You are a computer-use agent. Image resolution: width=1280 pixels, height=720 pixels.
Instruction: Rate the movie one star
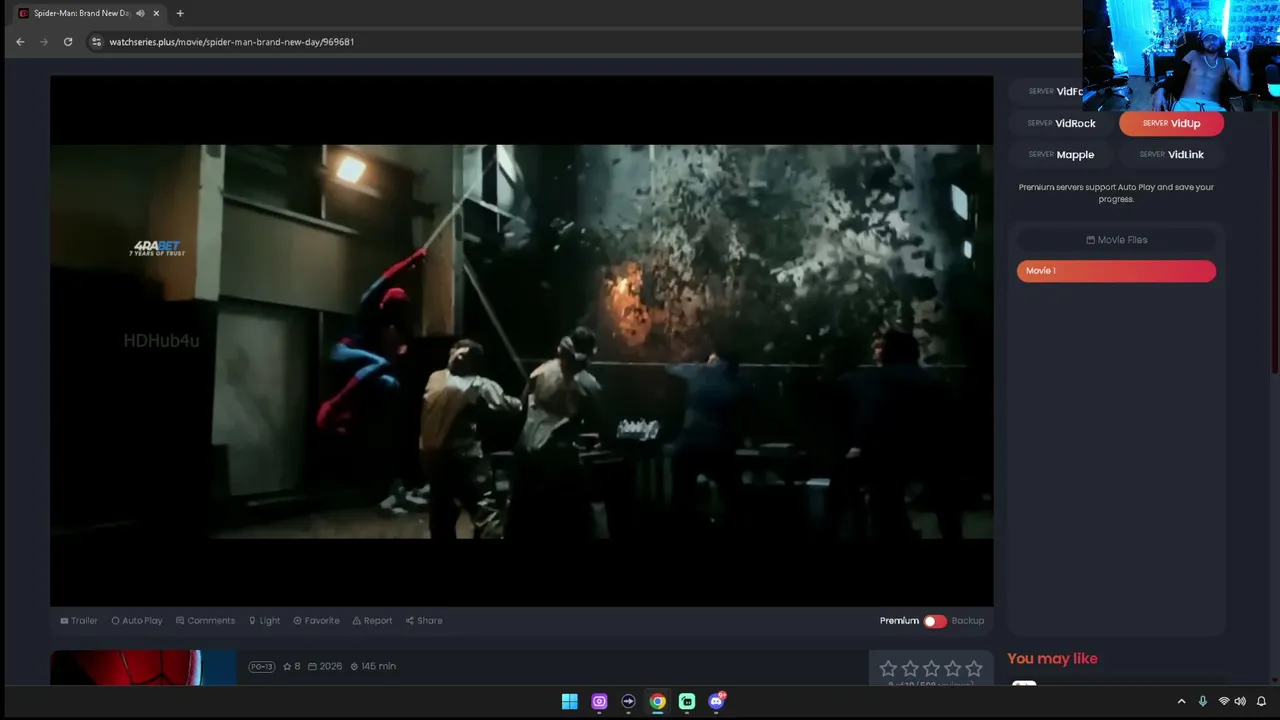click(x=888, y=668)
